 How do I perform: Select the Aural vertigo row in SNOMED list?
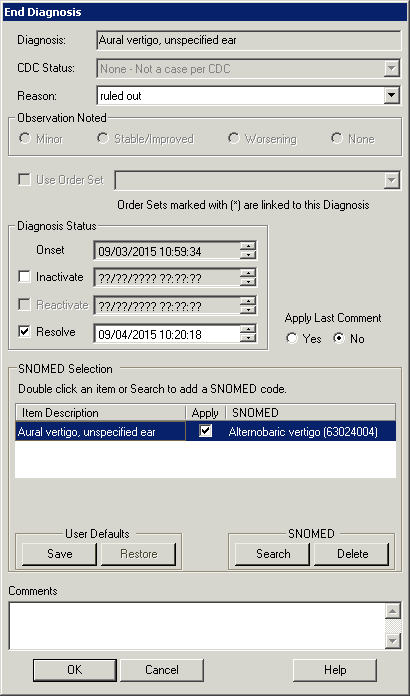[205, 431]
